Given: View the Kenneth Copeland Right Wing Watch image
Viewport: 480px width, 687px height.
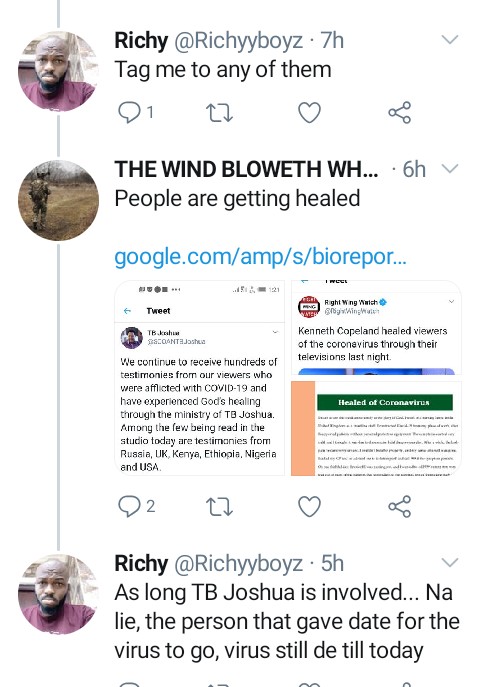Looking at the screenshot, I should point(376,328).
